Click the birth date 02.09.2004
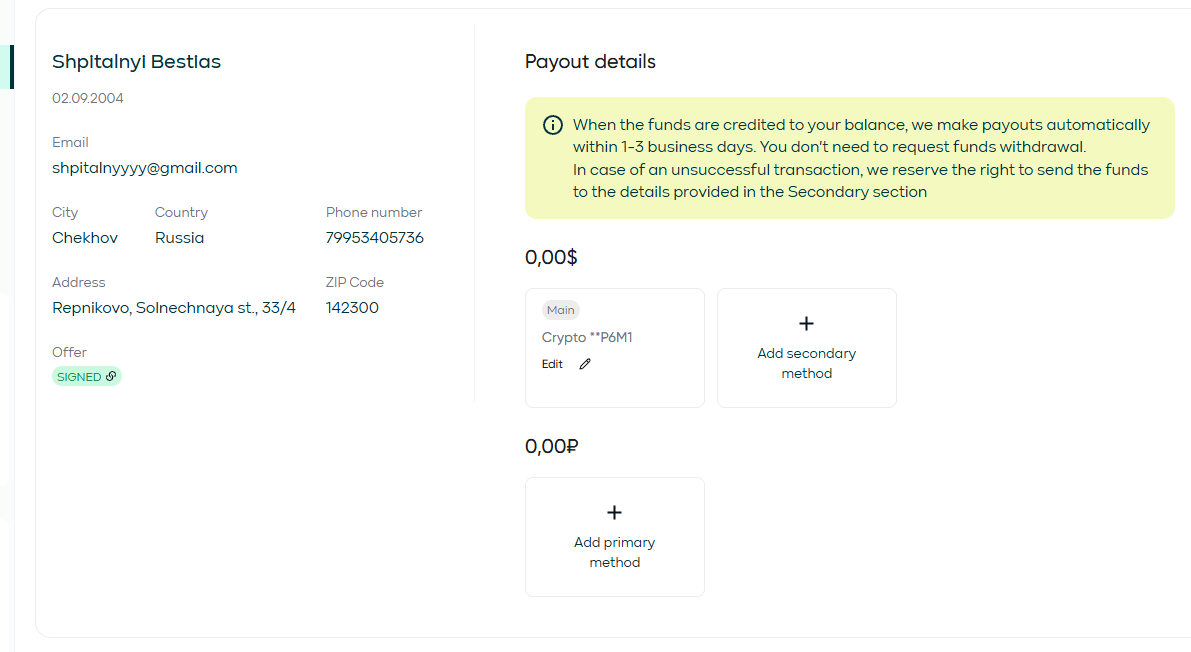This screenshot has height=652, width=1191. click(88, 98)
